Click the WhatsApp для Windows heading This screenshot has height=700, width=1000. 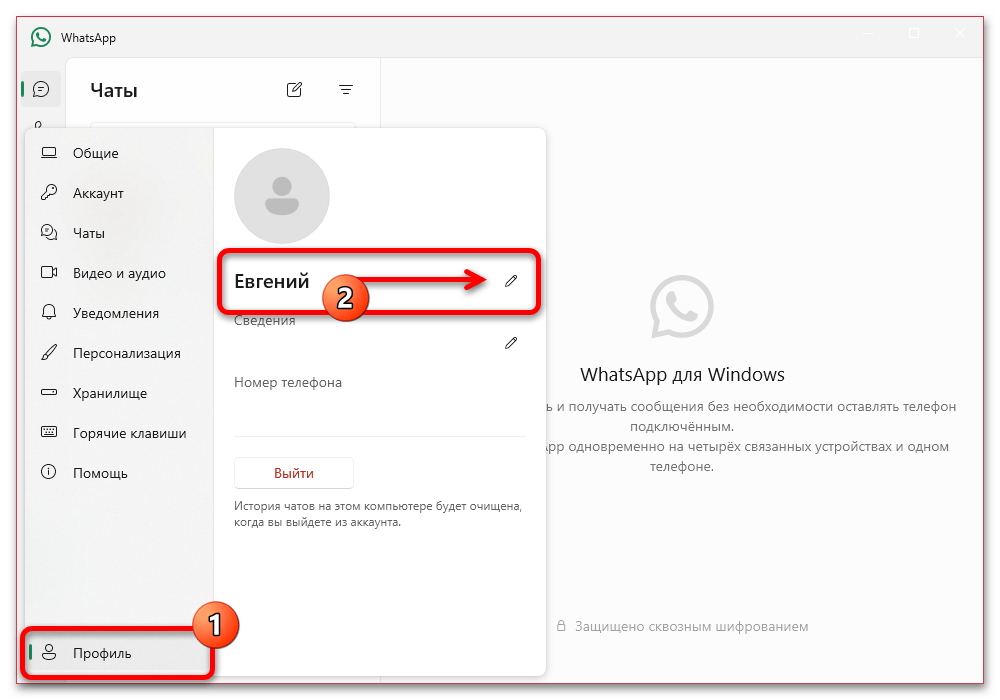click(x=682, y=374)
